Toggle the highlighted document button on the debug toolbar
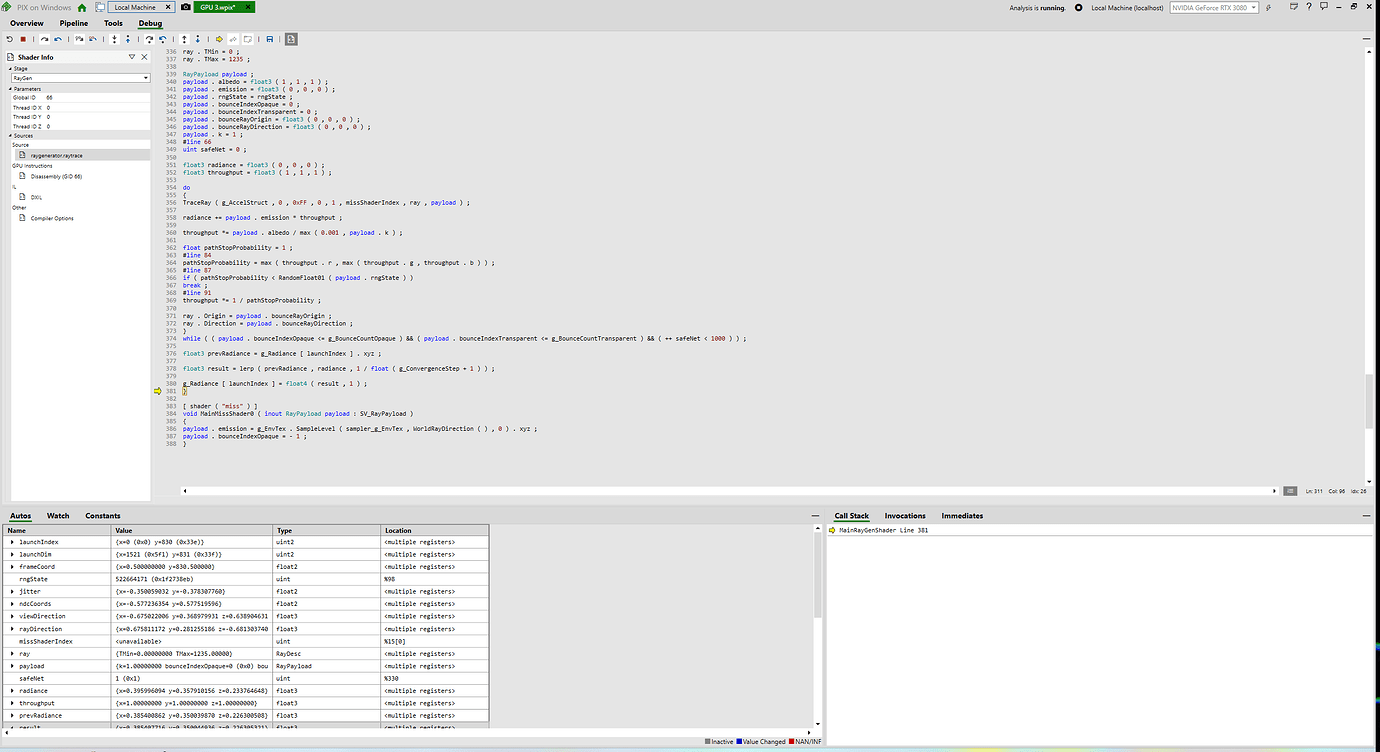 (290, 39)
